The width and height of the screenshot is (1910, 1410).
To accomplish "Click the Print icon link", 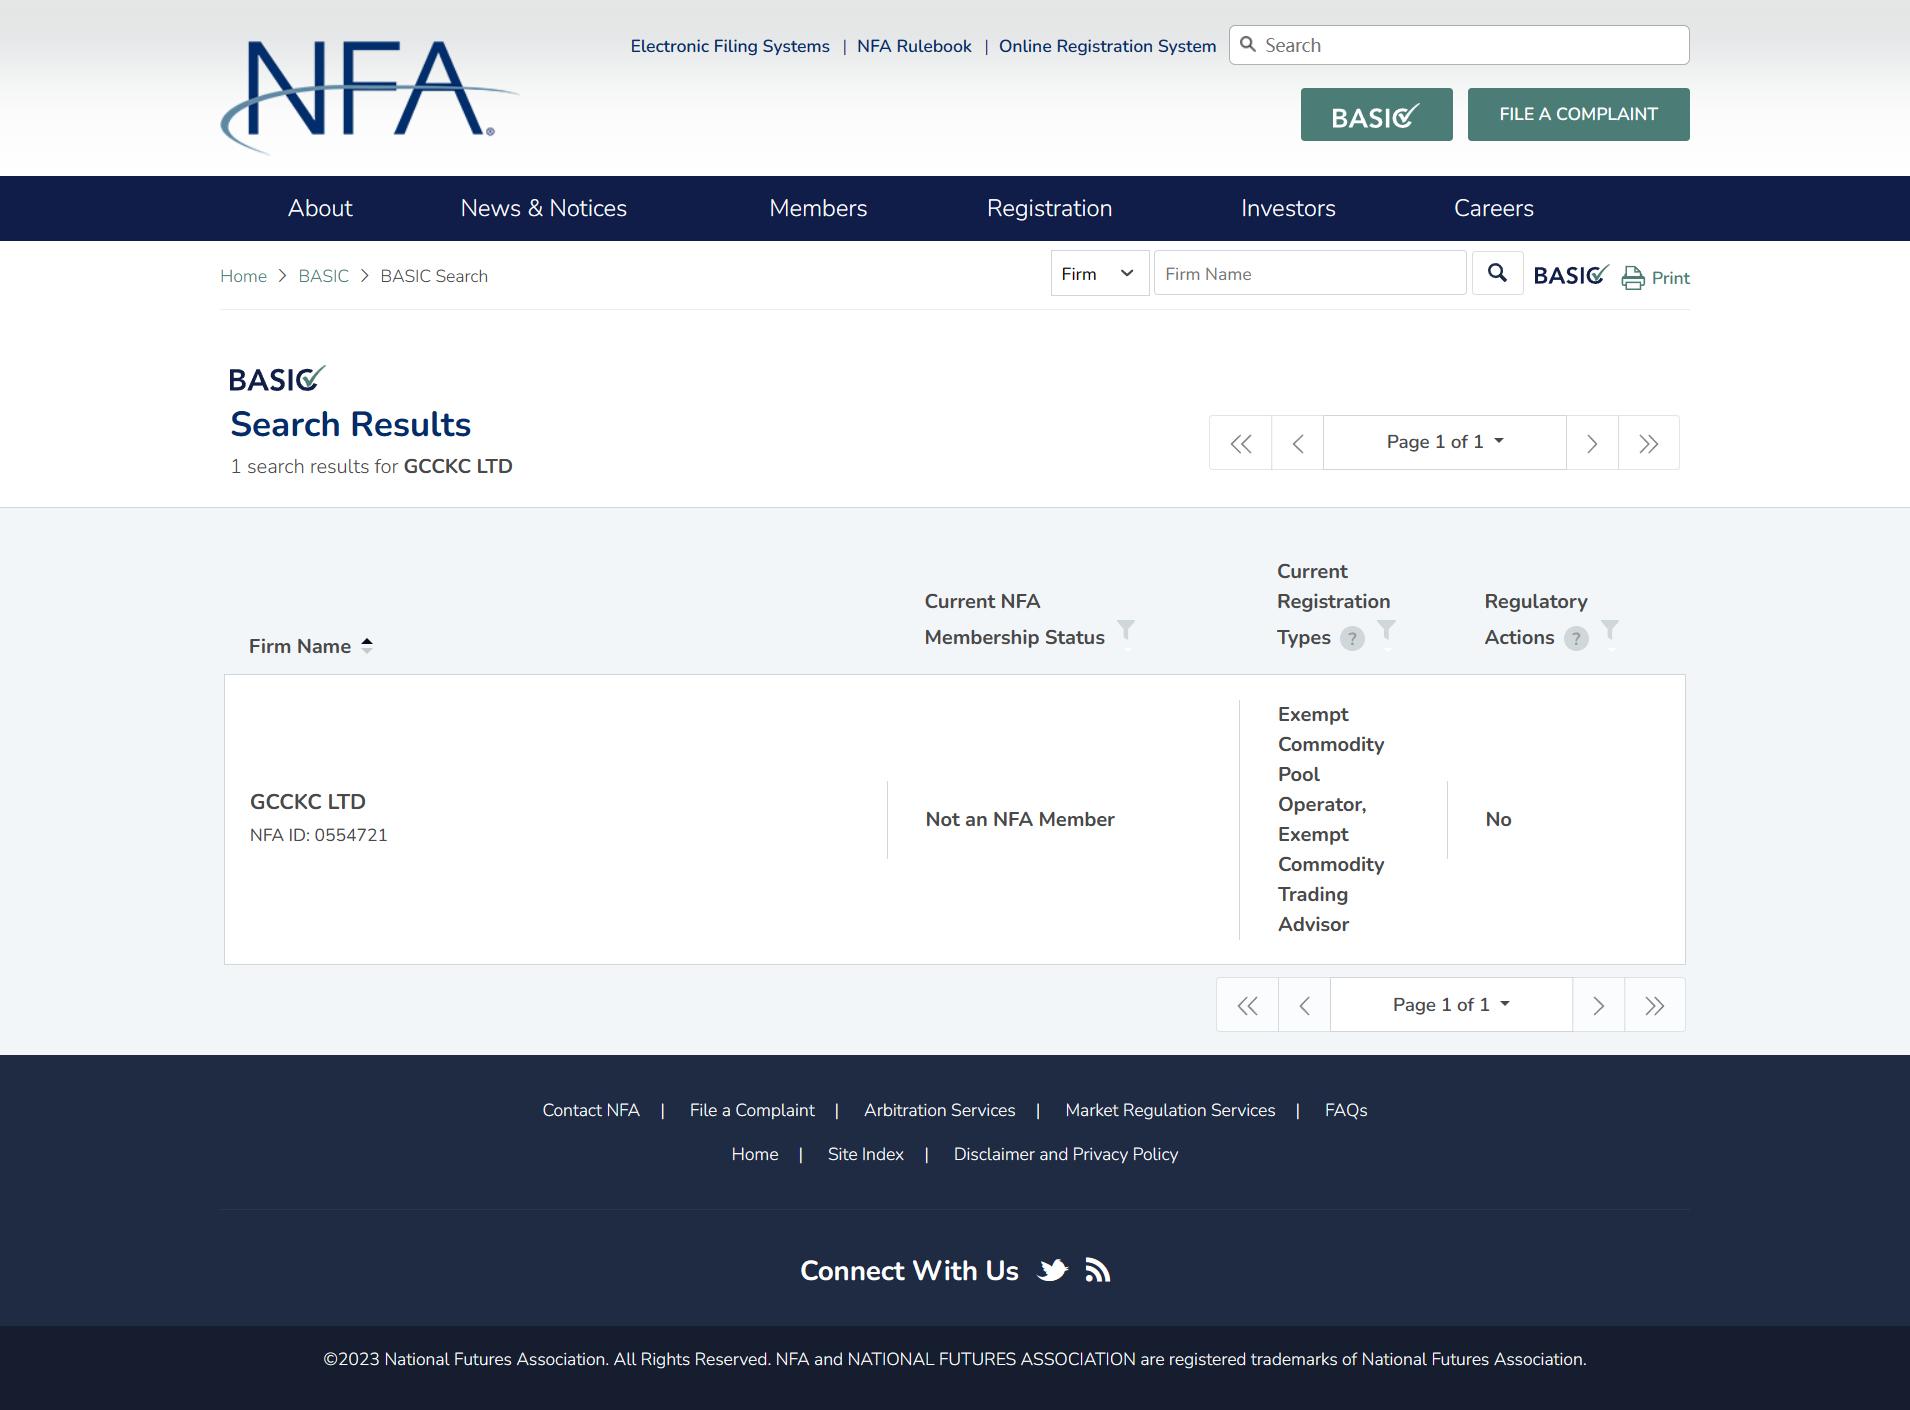I will (x=1655, y=277).
